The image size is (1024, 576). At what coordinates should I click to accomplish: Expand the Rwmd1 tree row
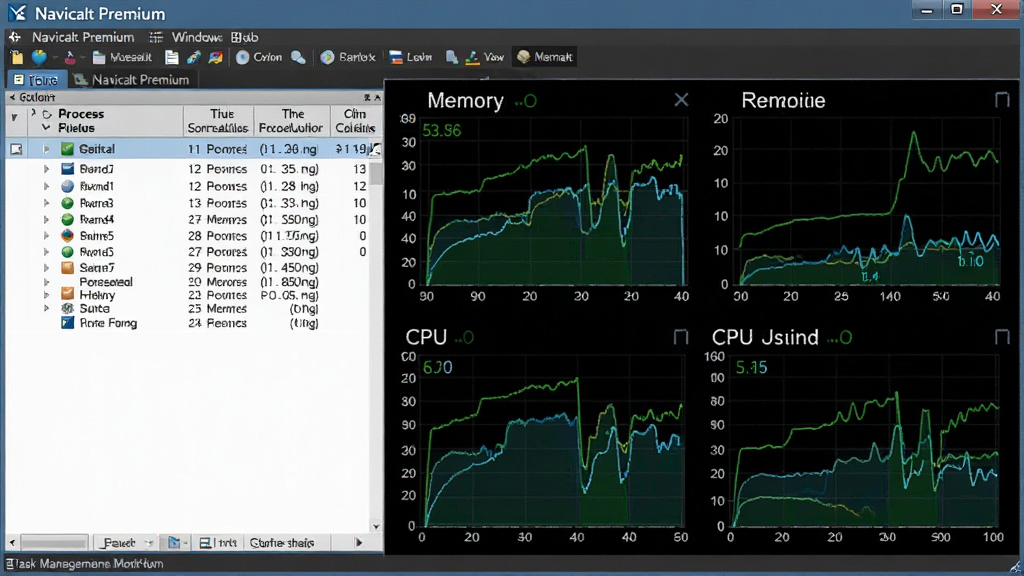[46, 186]
